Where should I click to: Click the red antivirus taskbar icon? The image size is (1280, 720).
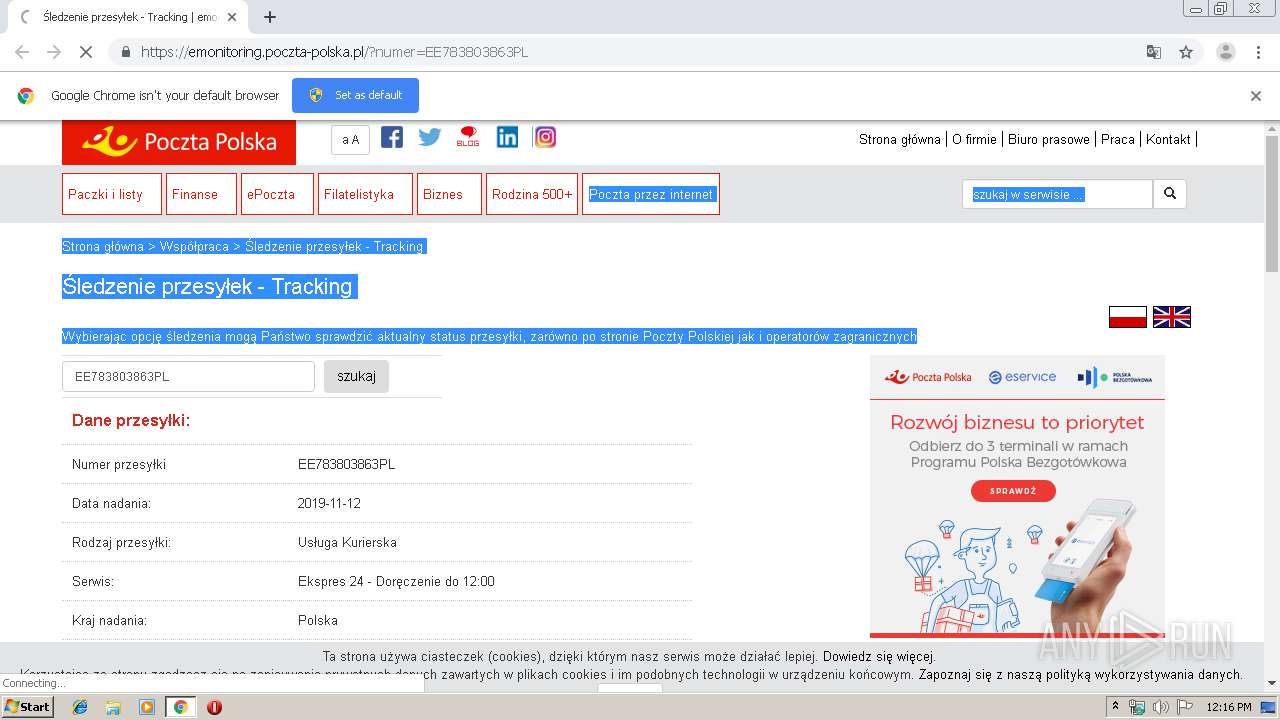[214, 707]
